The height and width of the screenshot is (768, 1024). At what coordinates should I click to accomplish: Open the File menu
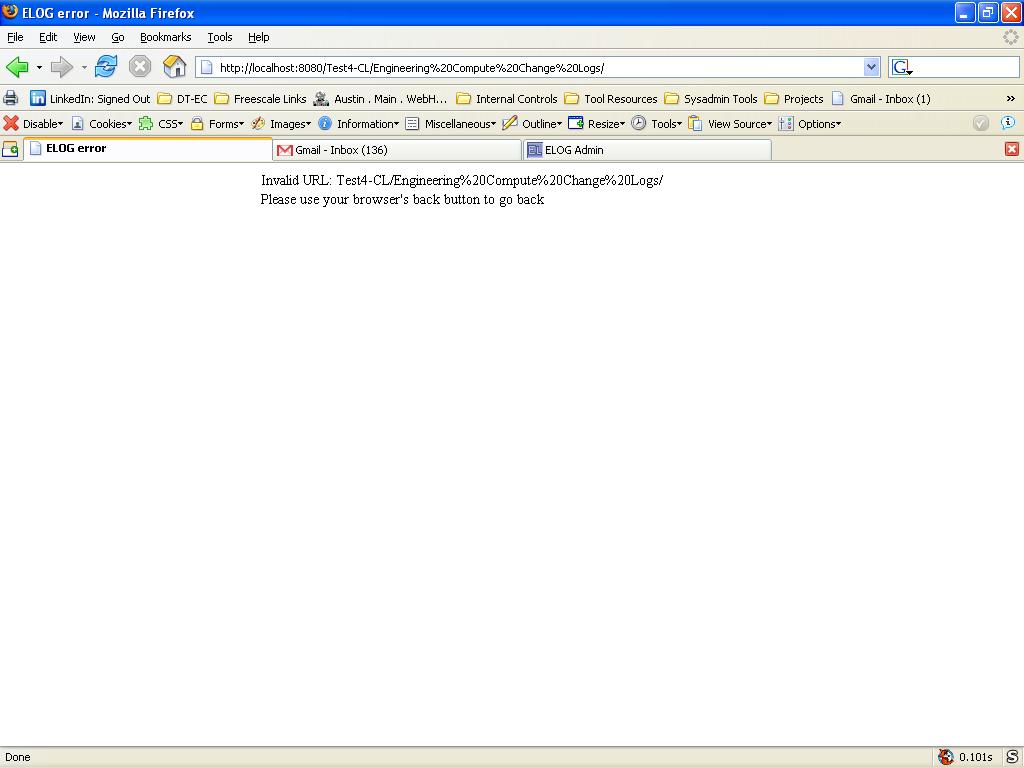(x=15, y=37)
